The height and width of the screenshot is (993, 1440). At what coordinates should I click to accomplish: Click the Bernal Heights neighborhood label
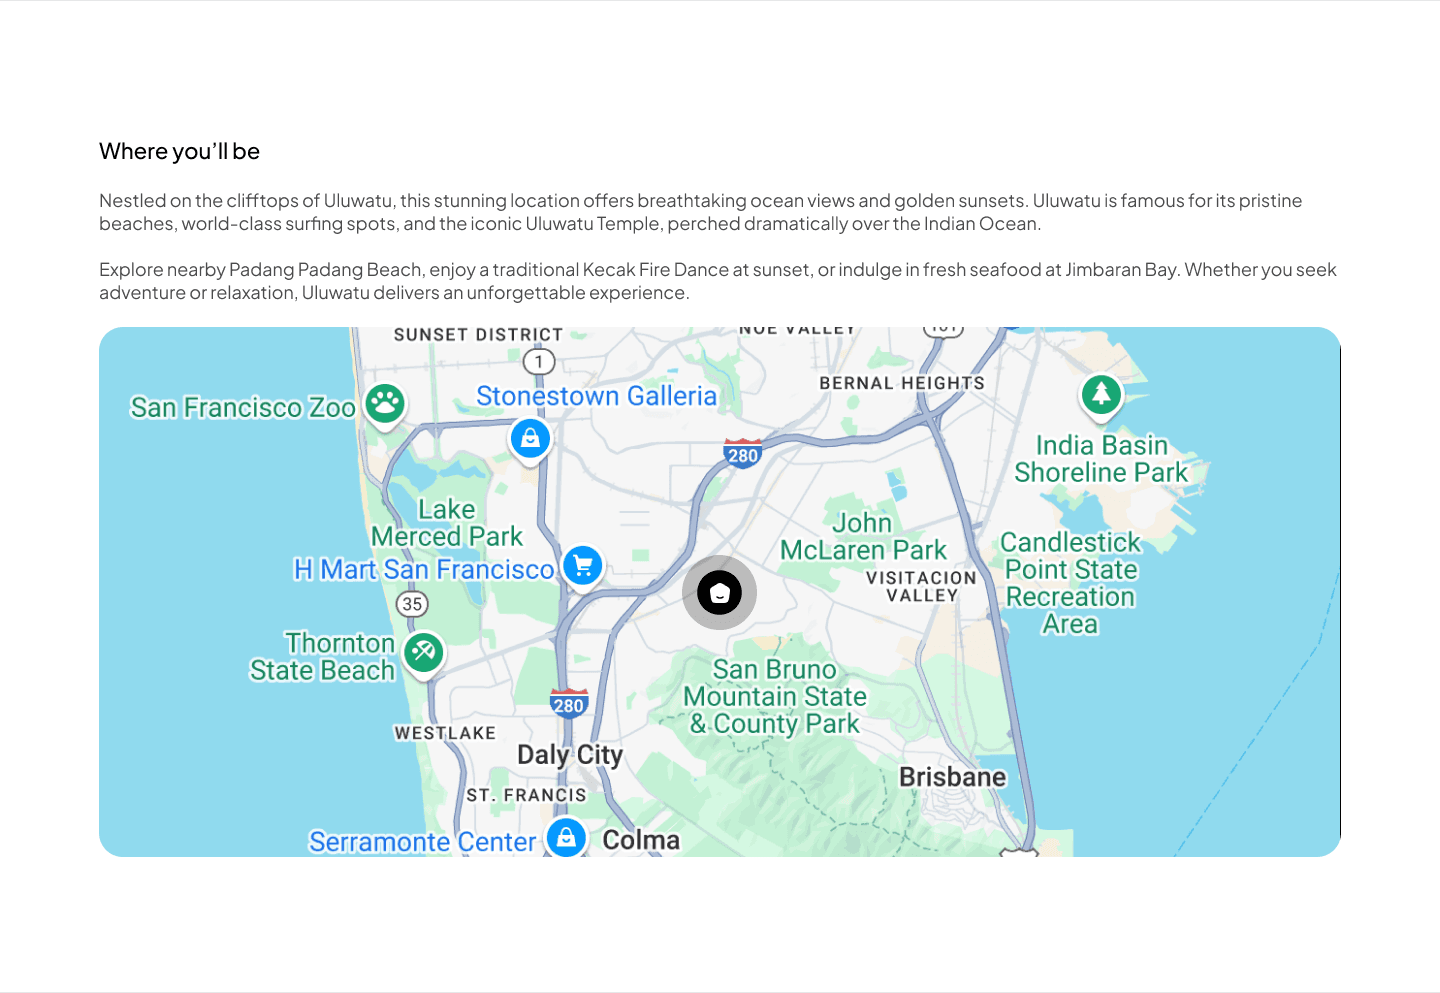pyautogui.click(x=902, y=383)
